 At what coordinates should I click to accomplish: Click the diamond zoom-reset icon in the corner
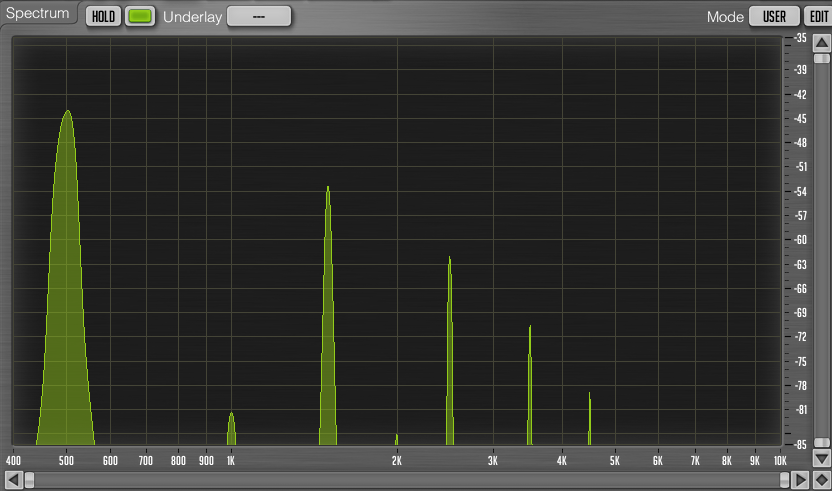click(821, 481)
